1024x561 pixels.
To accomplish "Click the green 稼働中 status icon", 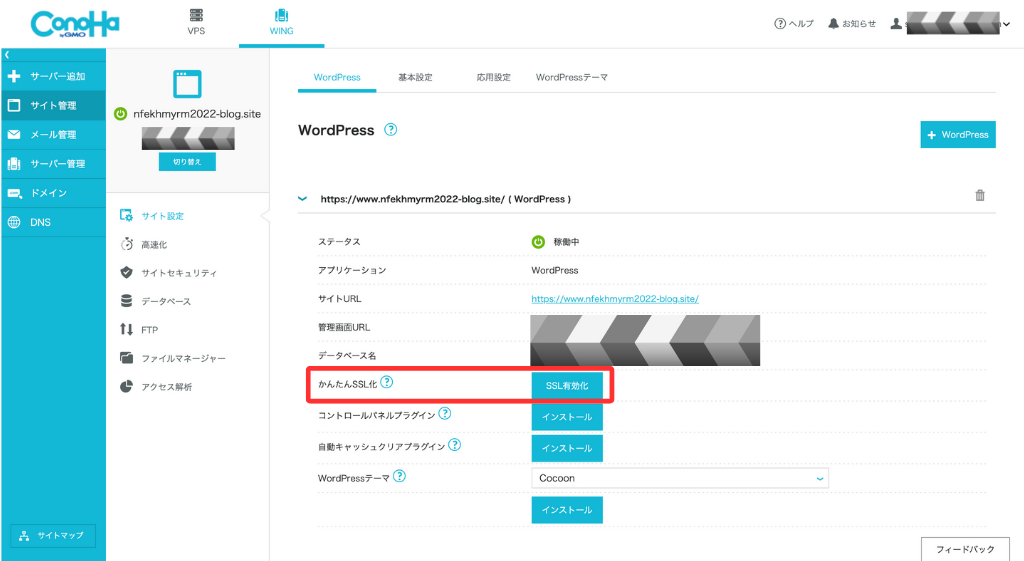I will click(x=538, y=242).
